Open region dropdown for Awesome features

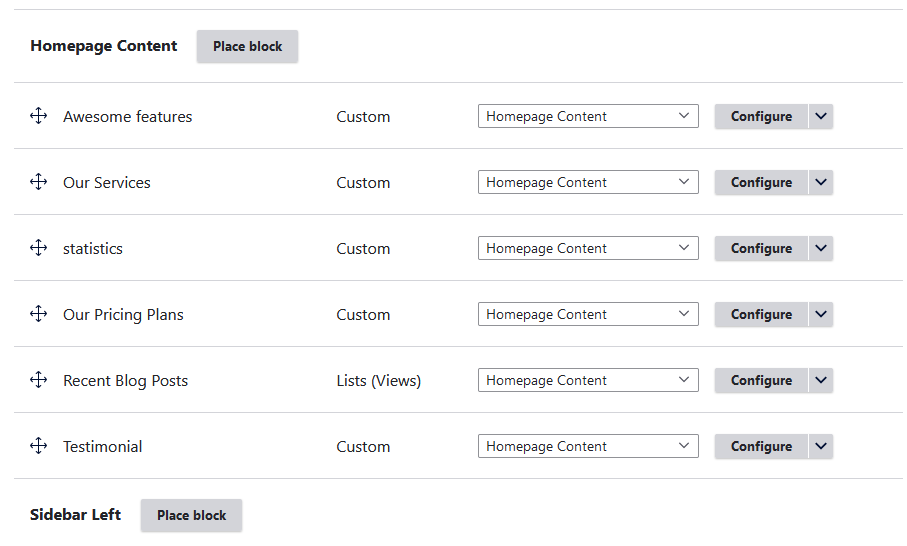[588, 116]
